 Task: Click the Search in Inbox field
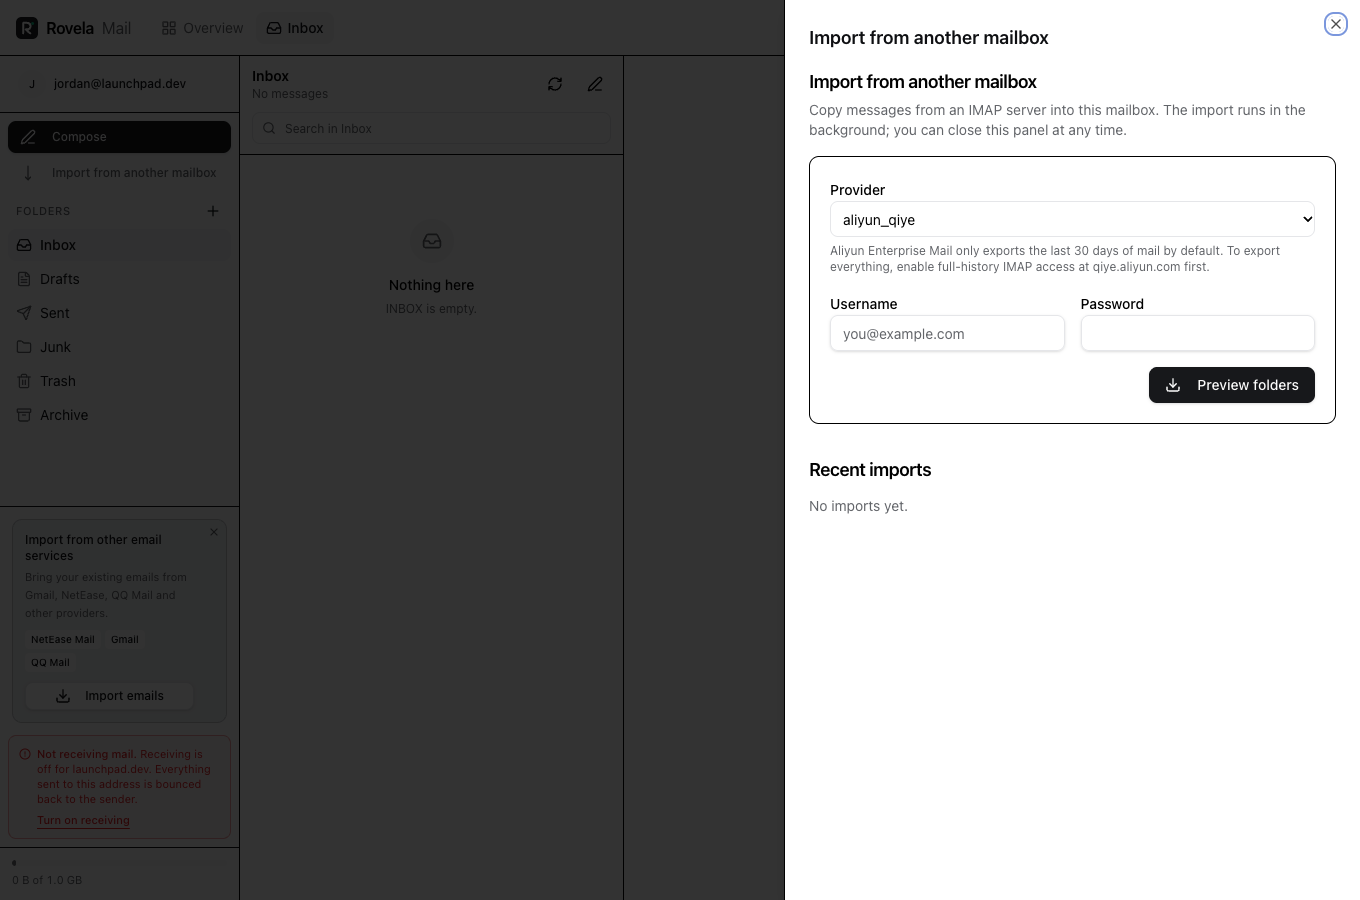tap(431, 128)
